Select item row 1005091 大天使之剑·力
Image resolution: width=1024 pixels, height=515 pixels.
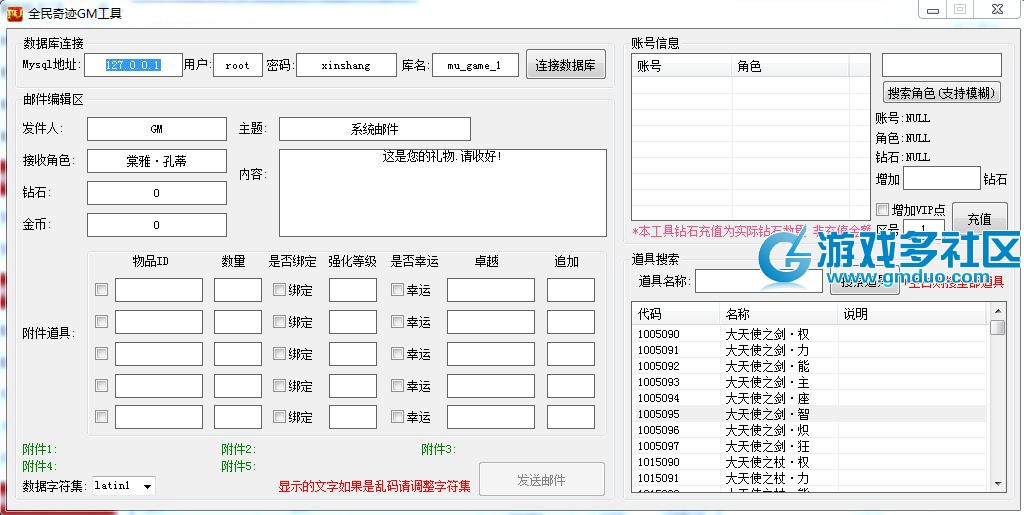(810, 351)
